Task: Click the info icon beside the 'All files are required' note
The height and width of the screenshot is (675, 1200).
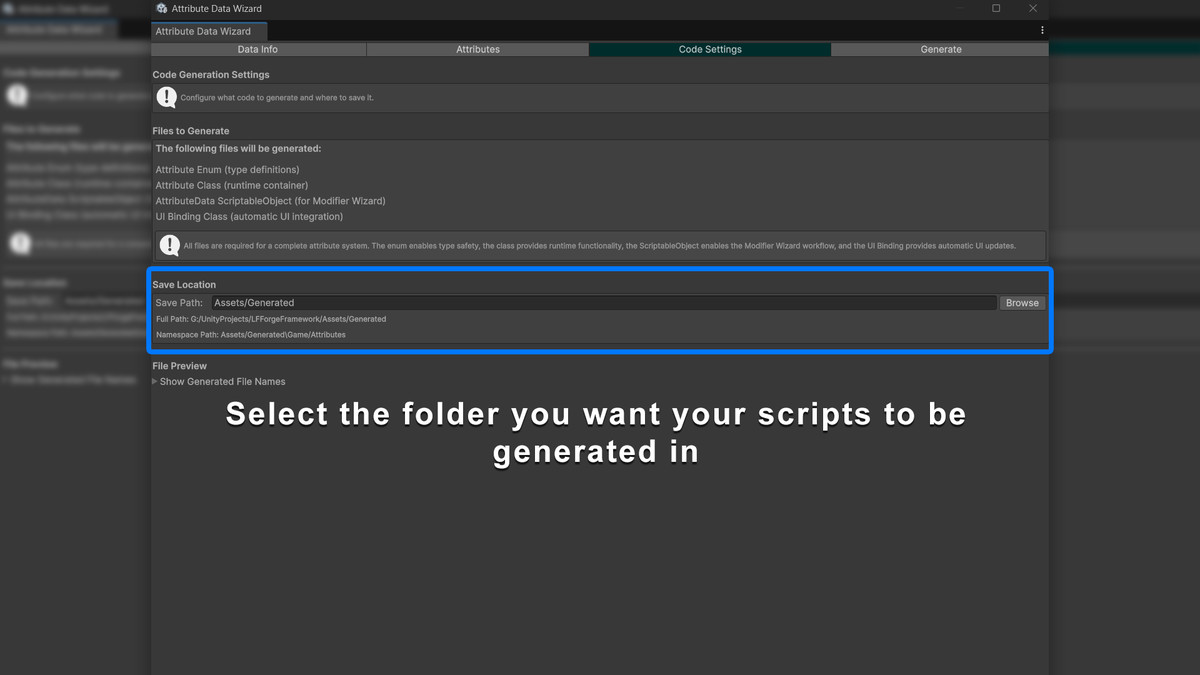Action: tap(168, 245)
